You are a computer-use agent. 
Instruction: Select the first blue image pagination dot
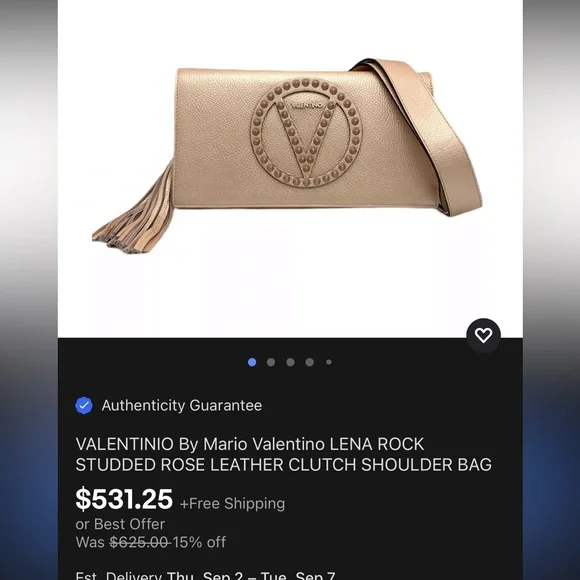(x=252, y=362)
